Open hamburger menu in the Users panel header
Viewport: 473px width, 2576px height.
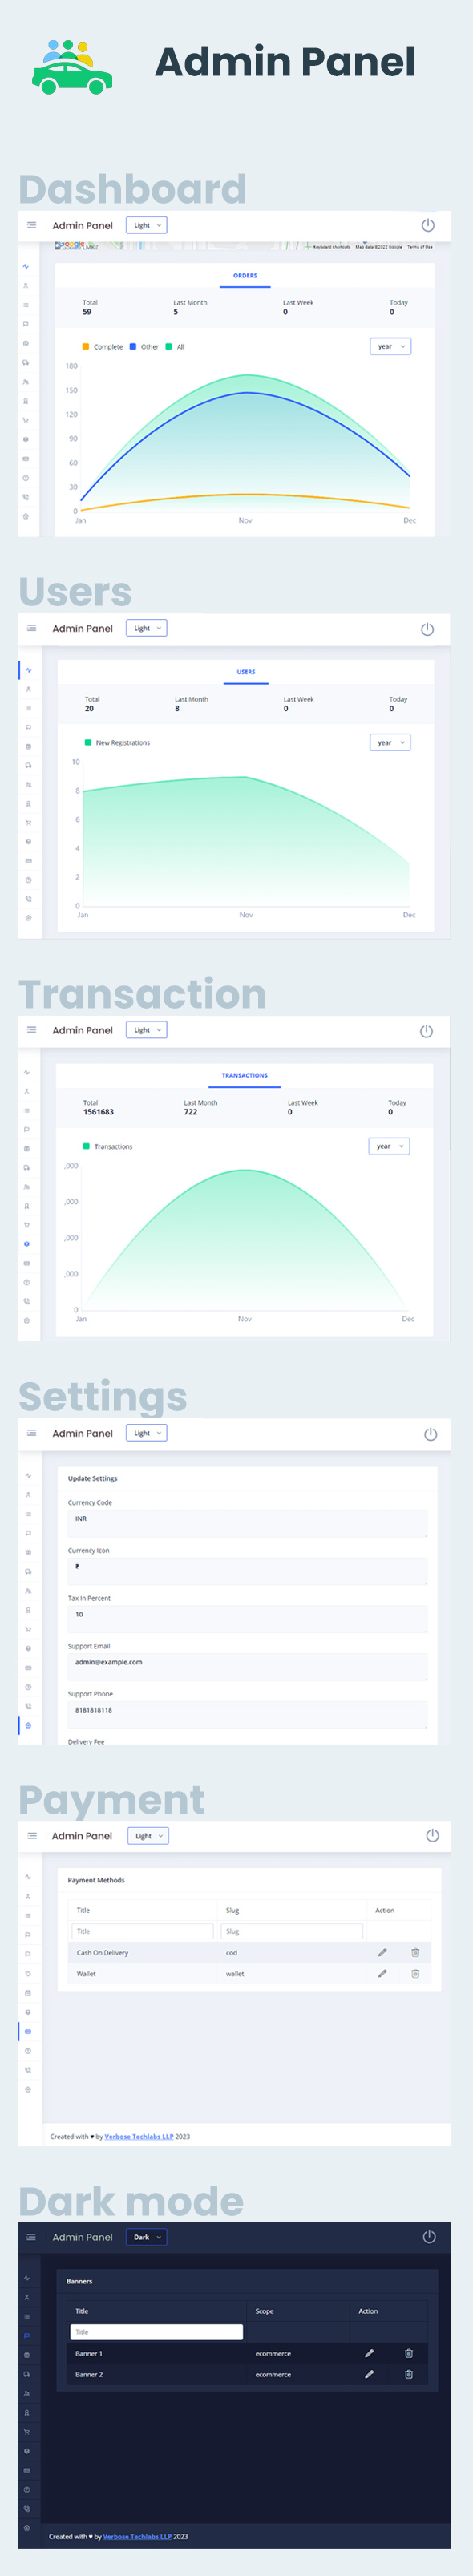[31, 628]
